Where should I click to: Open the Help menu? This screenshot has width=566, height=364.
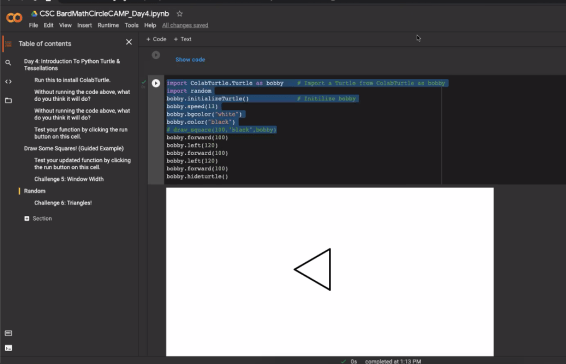[x=150, y=25]
